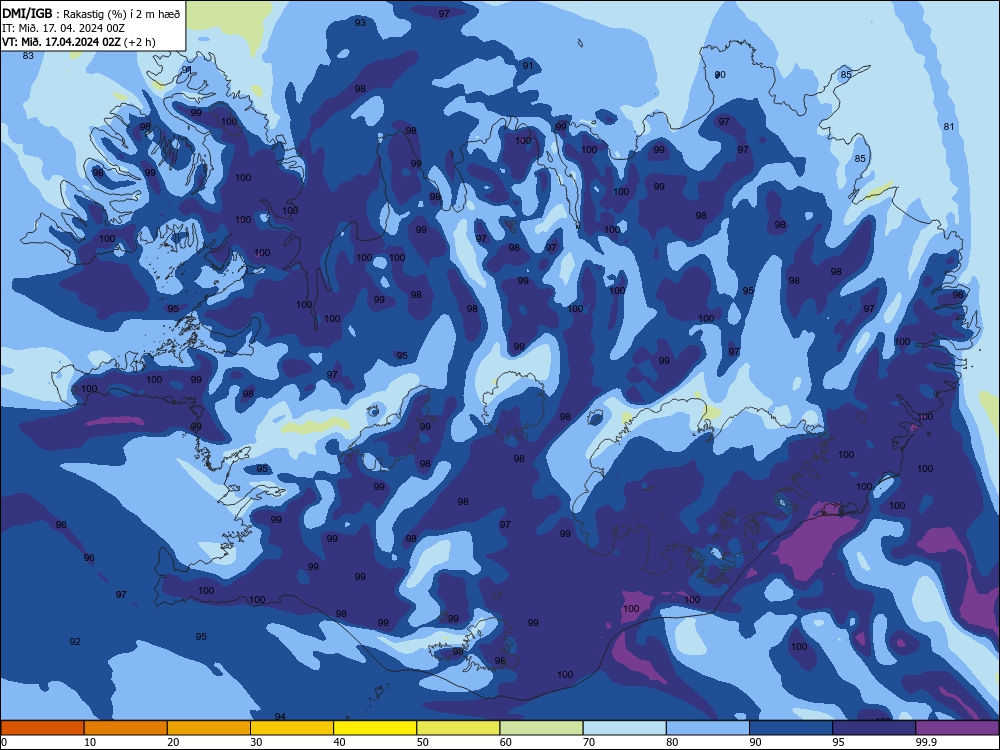Click the map title 'DMI/IGB : Rakastig (%) í 2 m hæð'

[x=91, y=13]
